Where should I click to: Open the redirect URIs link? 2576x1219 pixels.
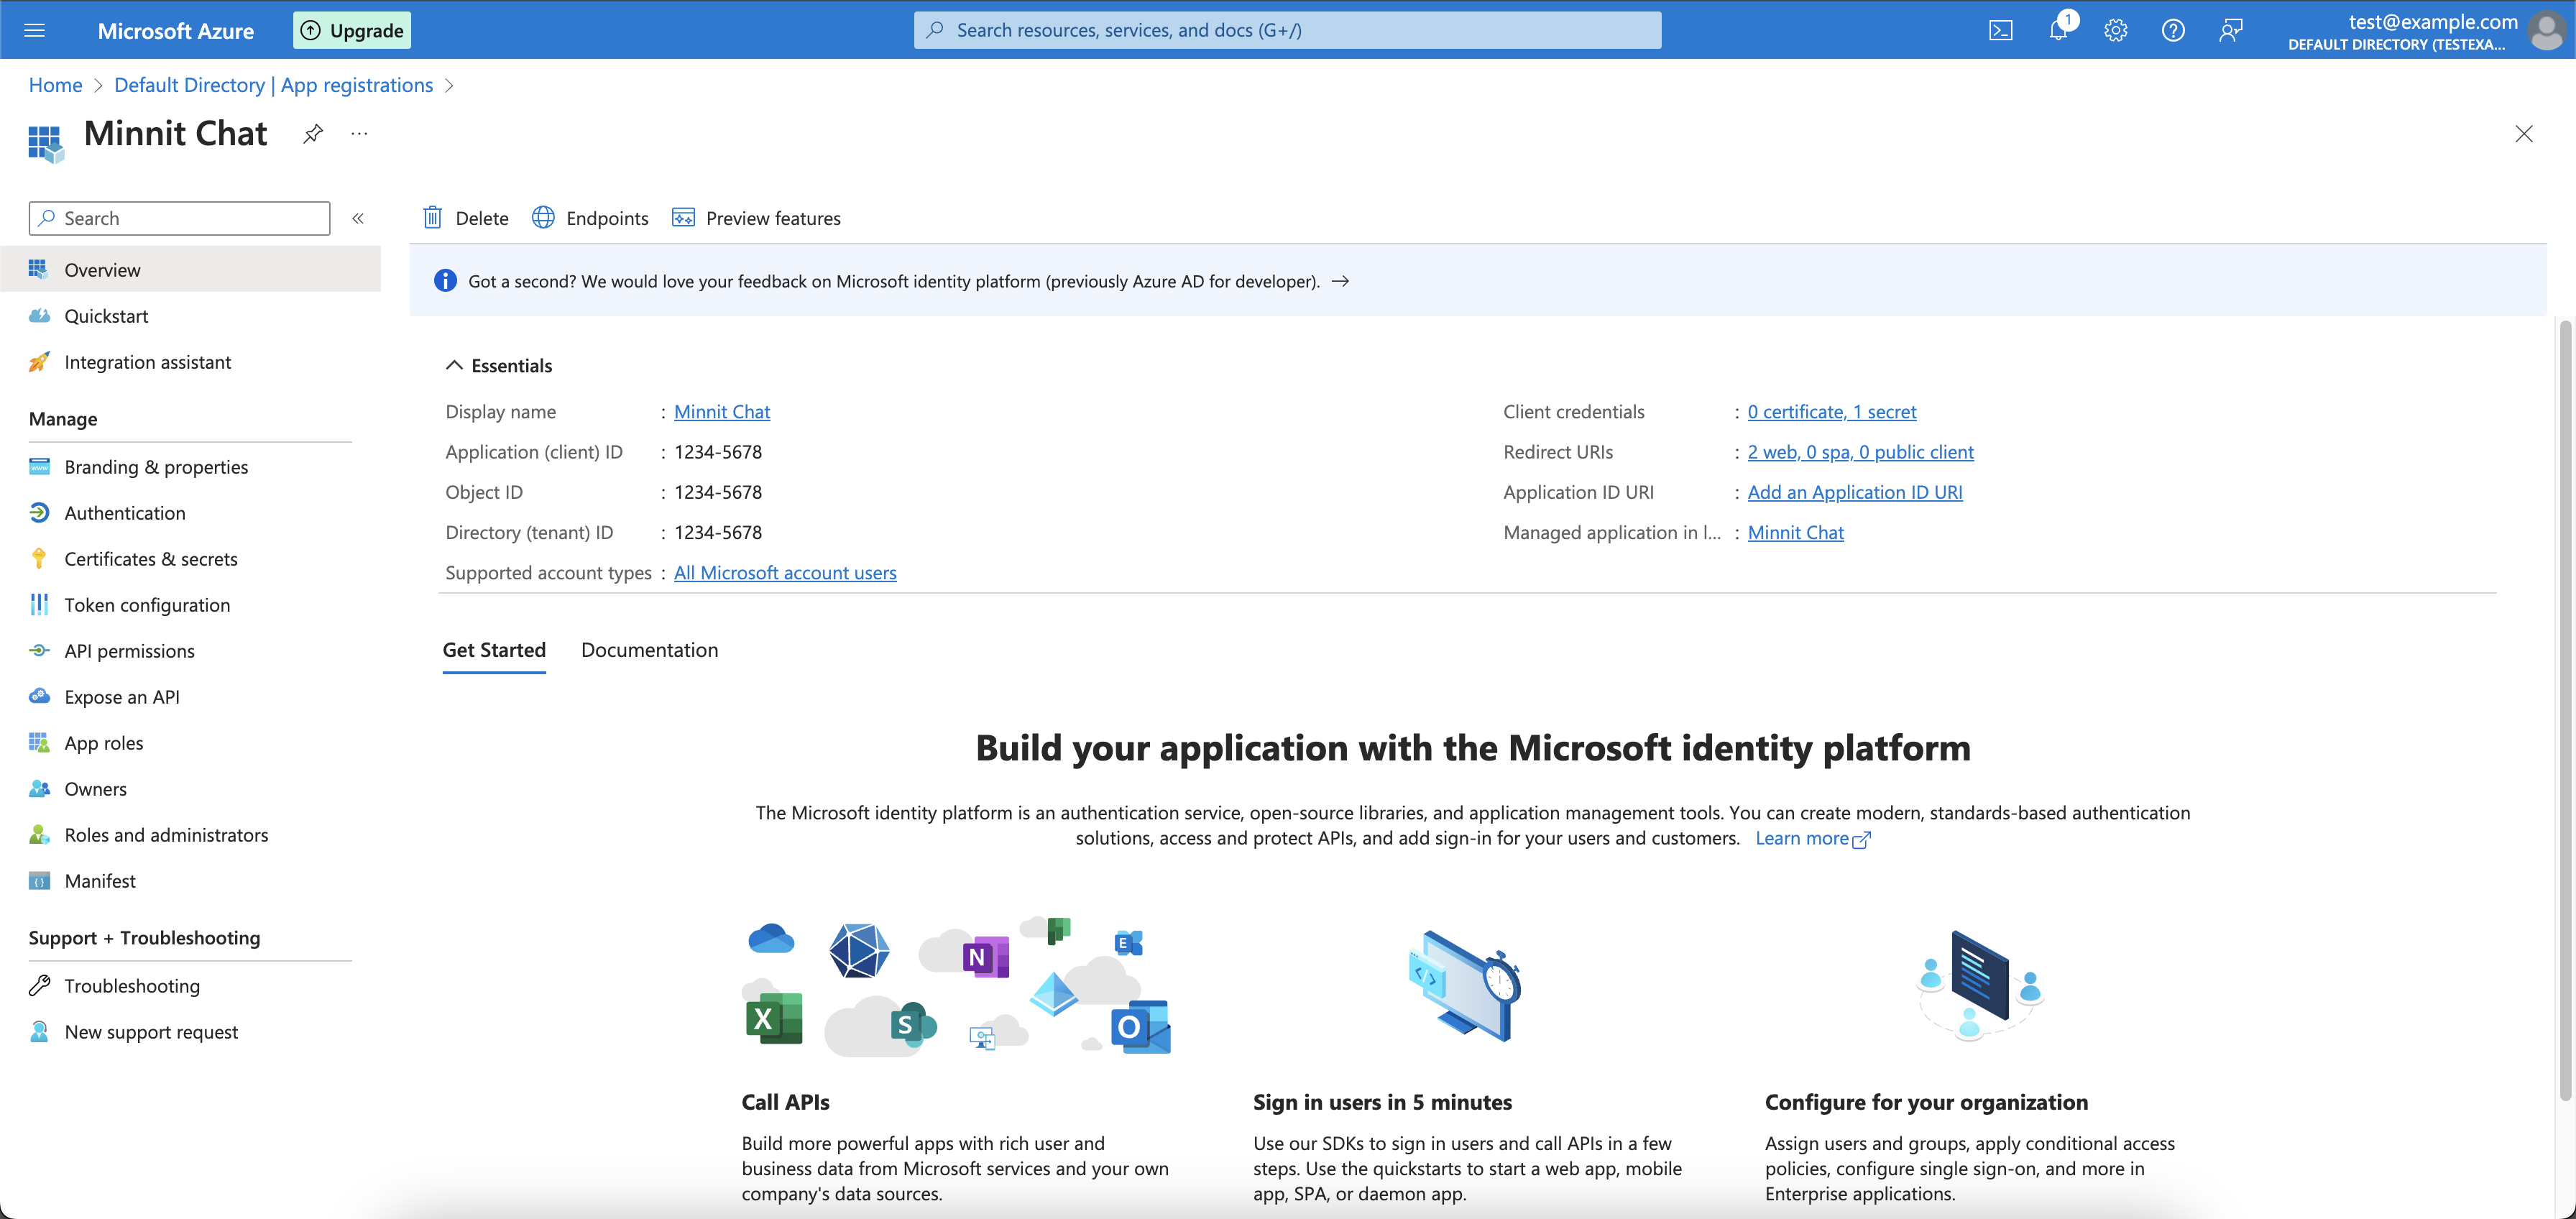tap(1860, 451)
